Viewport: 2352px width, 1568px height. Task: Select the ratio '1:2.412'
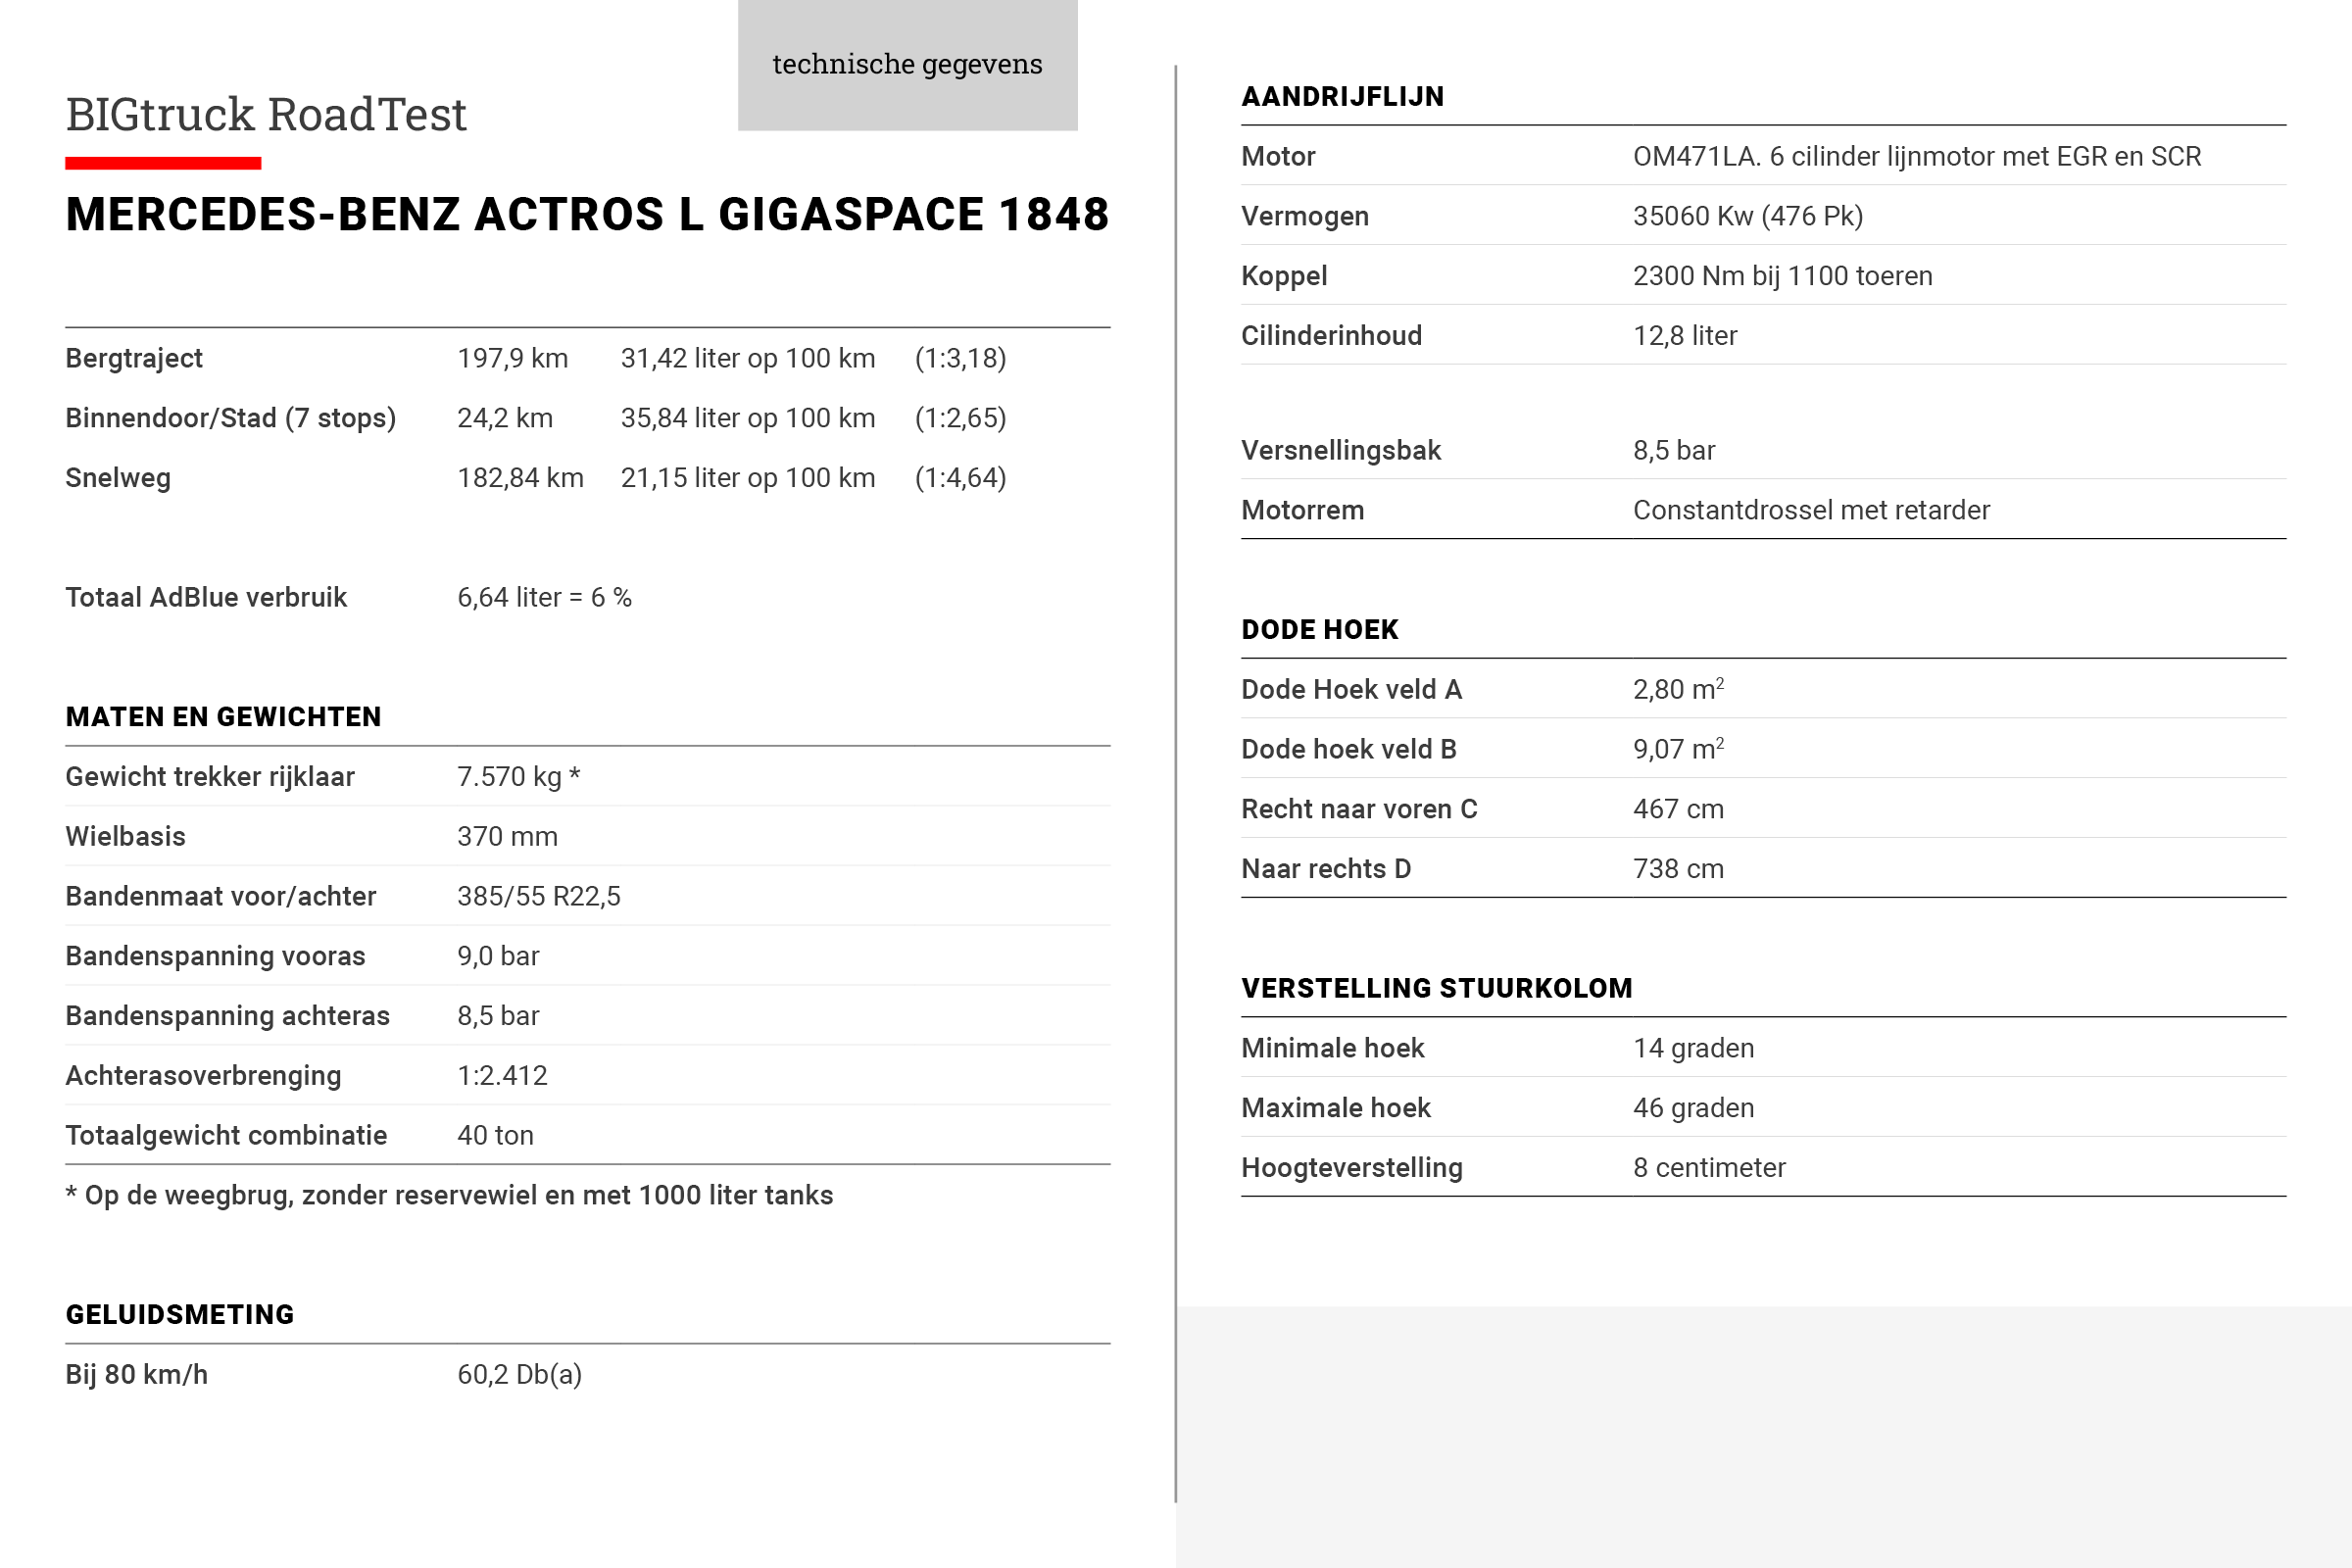[x=502, y=1076]
